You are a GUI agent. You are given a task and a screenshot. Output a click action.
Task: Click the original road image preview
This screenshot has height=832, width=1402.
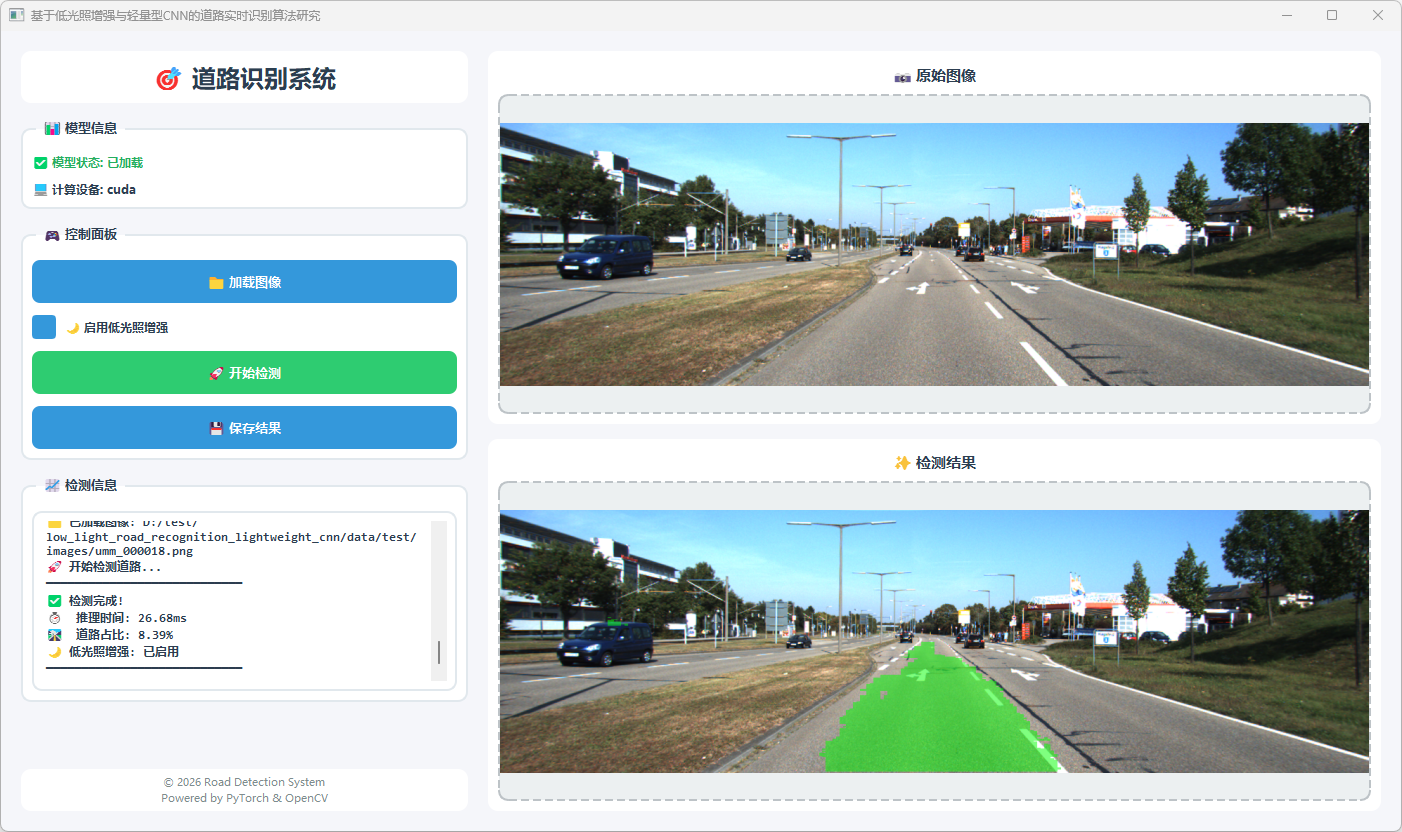934,254
